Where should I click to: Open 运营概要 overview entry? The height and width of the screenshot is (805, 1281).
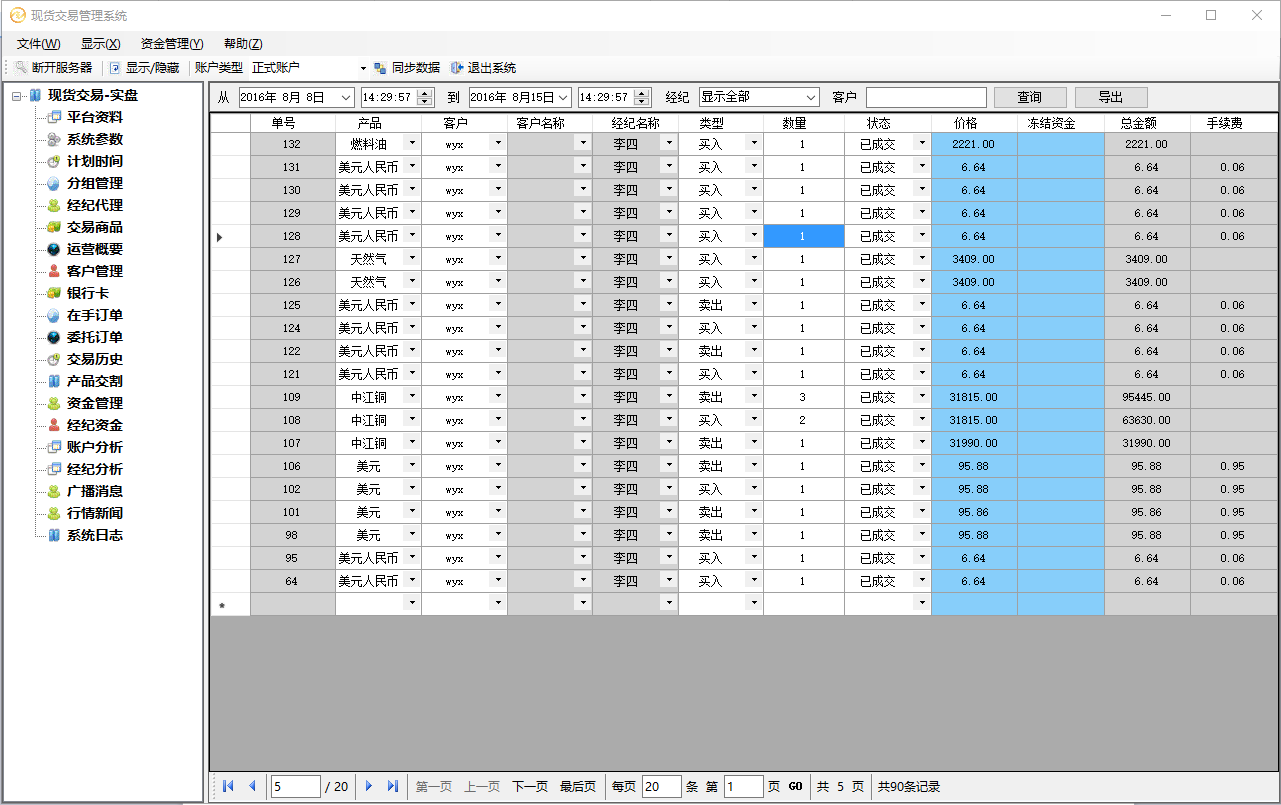[95, 249]
